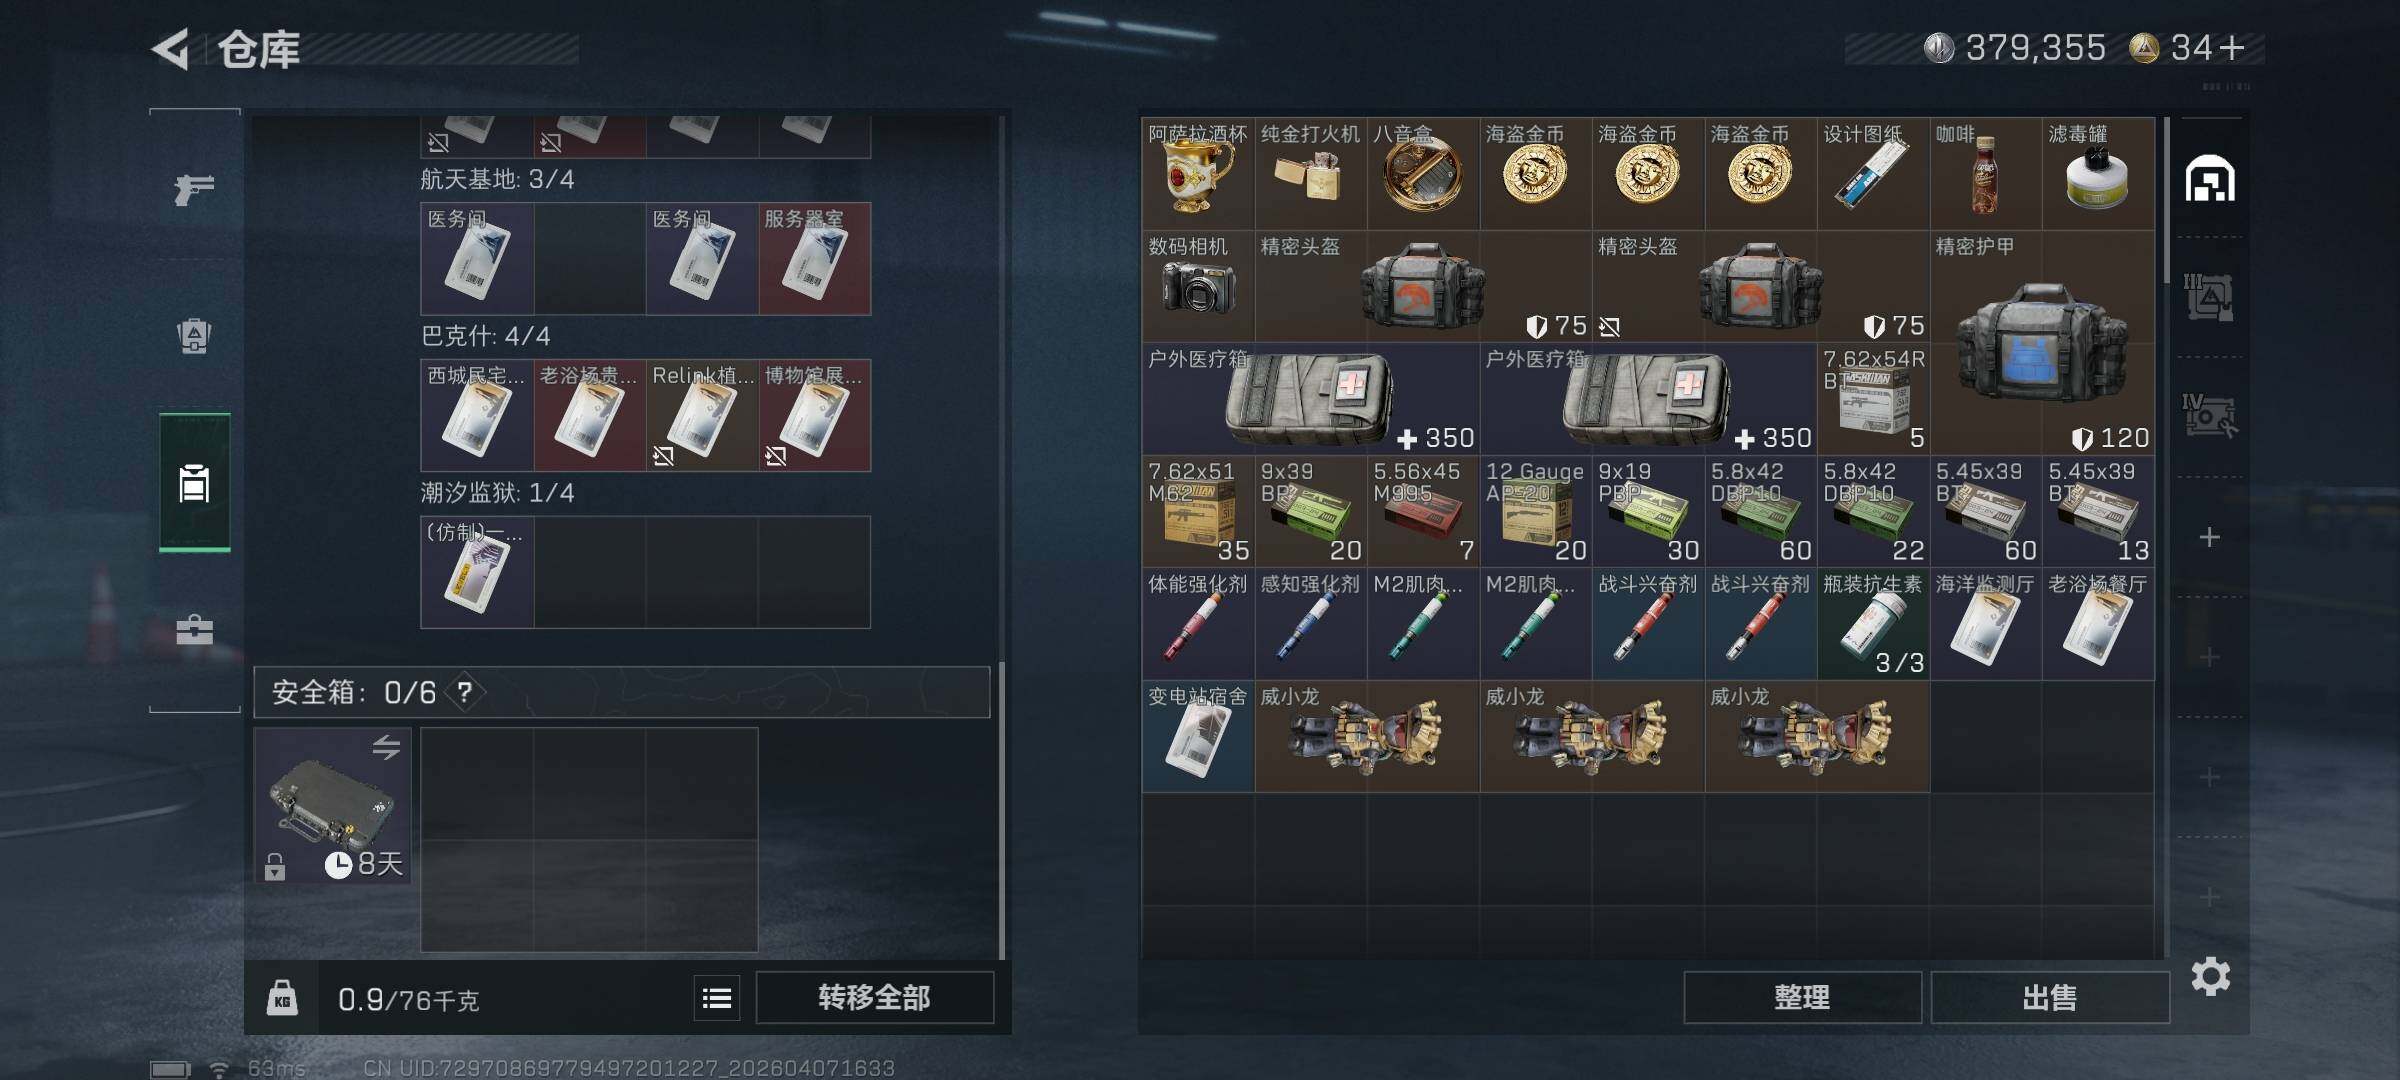2400x1080 pixels.
Task: Click the 转移全部 transfer all button
Action: point(875,997)
